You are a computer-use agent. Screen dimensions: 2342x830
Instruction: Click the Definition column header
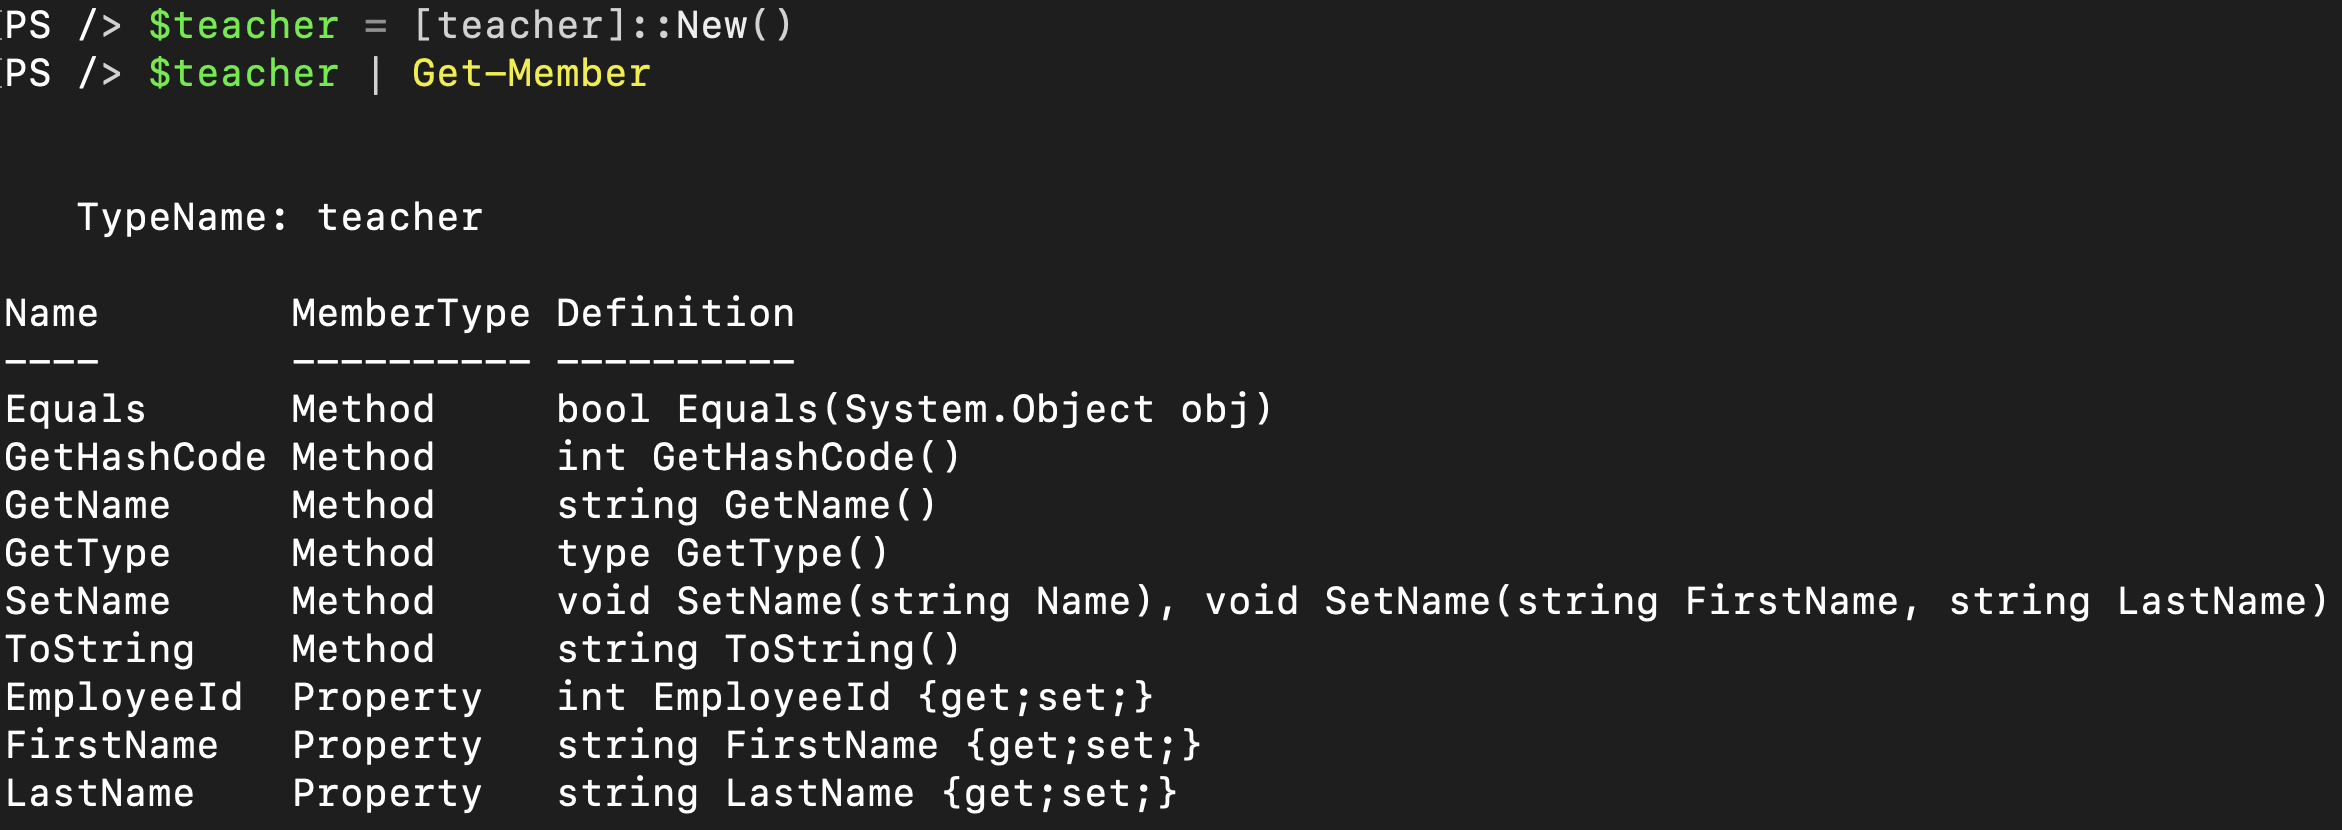[675, 313]
